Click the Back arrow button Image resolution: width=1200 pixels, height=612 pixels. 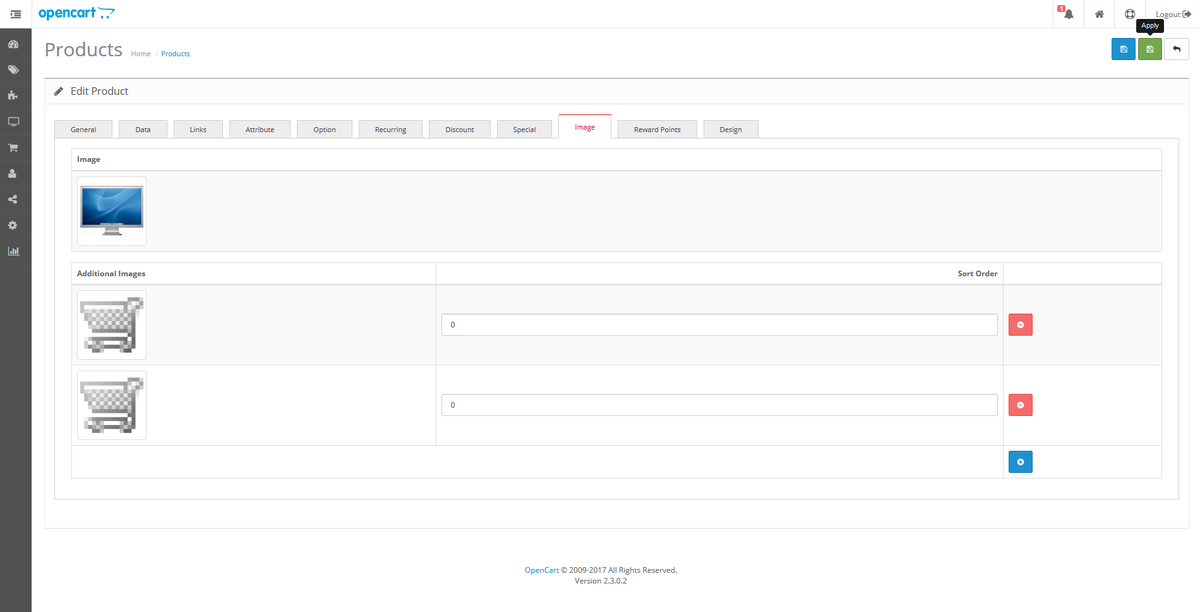pos(1176,49)
